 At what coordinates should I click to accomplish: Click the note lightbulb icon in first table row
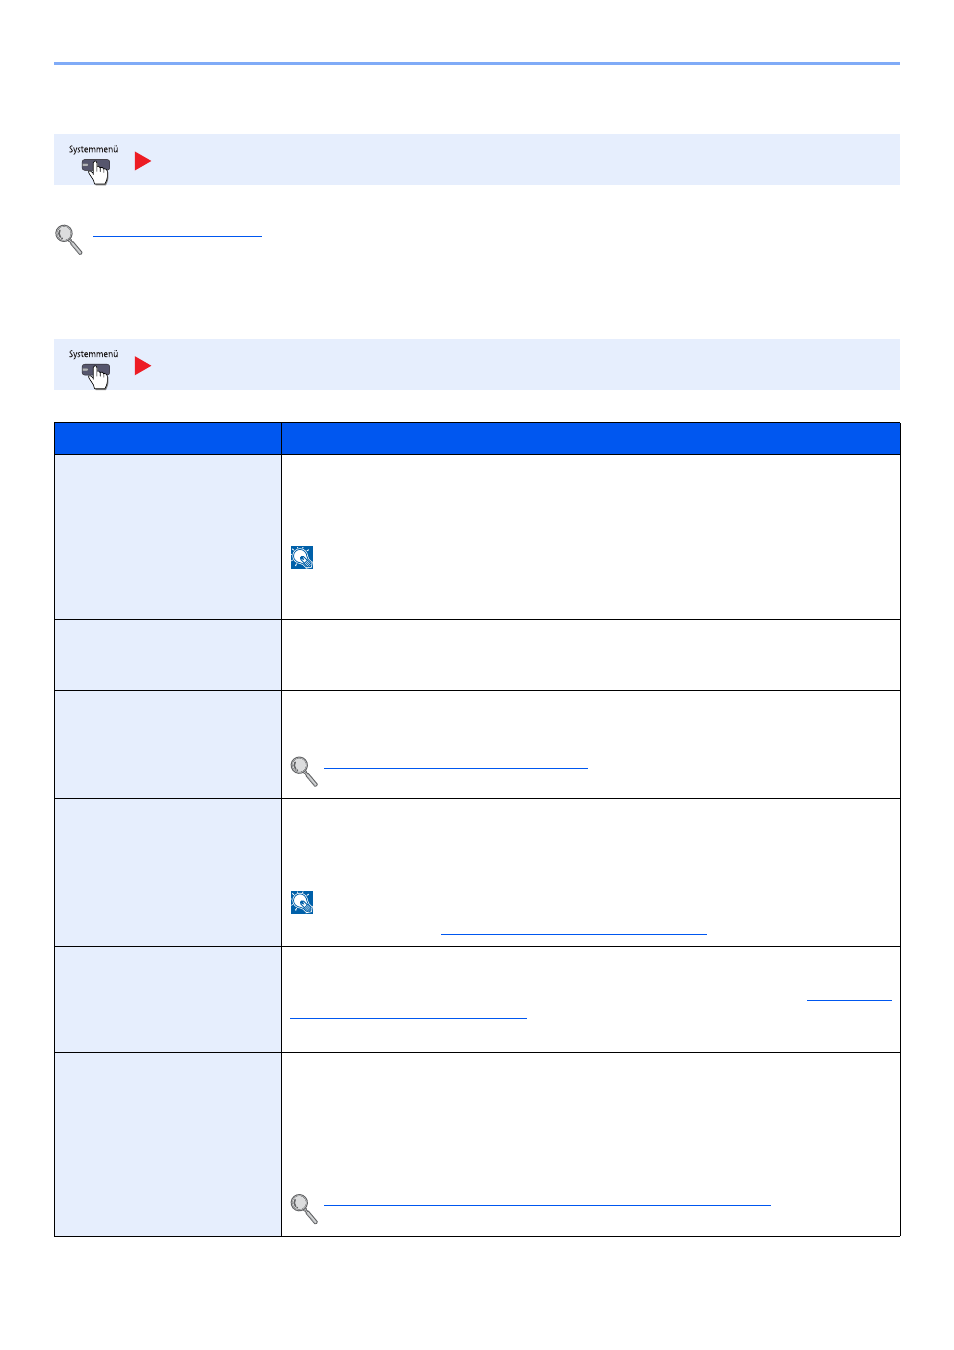point(302,557)
